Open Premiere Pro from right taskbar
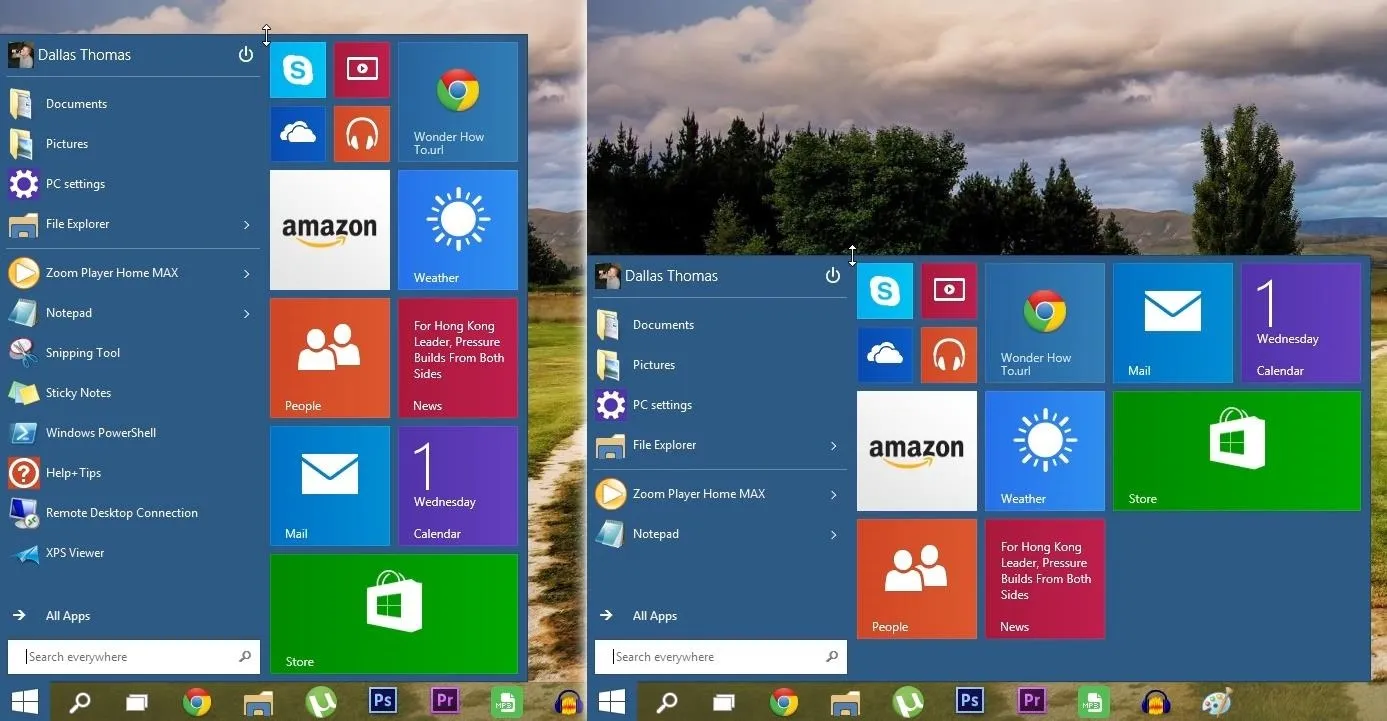The height and width of the screenshot is (721, 1387). tap(1031, 702)
